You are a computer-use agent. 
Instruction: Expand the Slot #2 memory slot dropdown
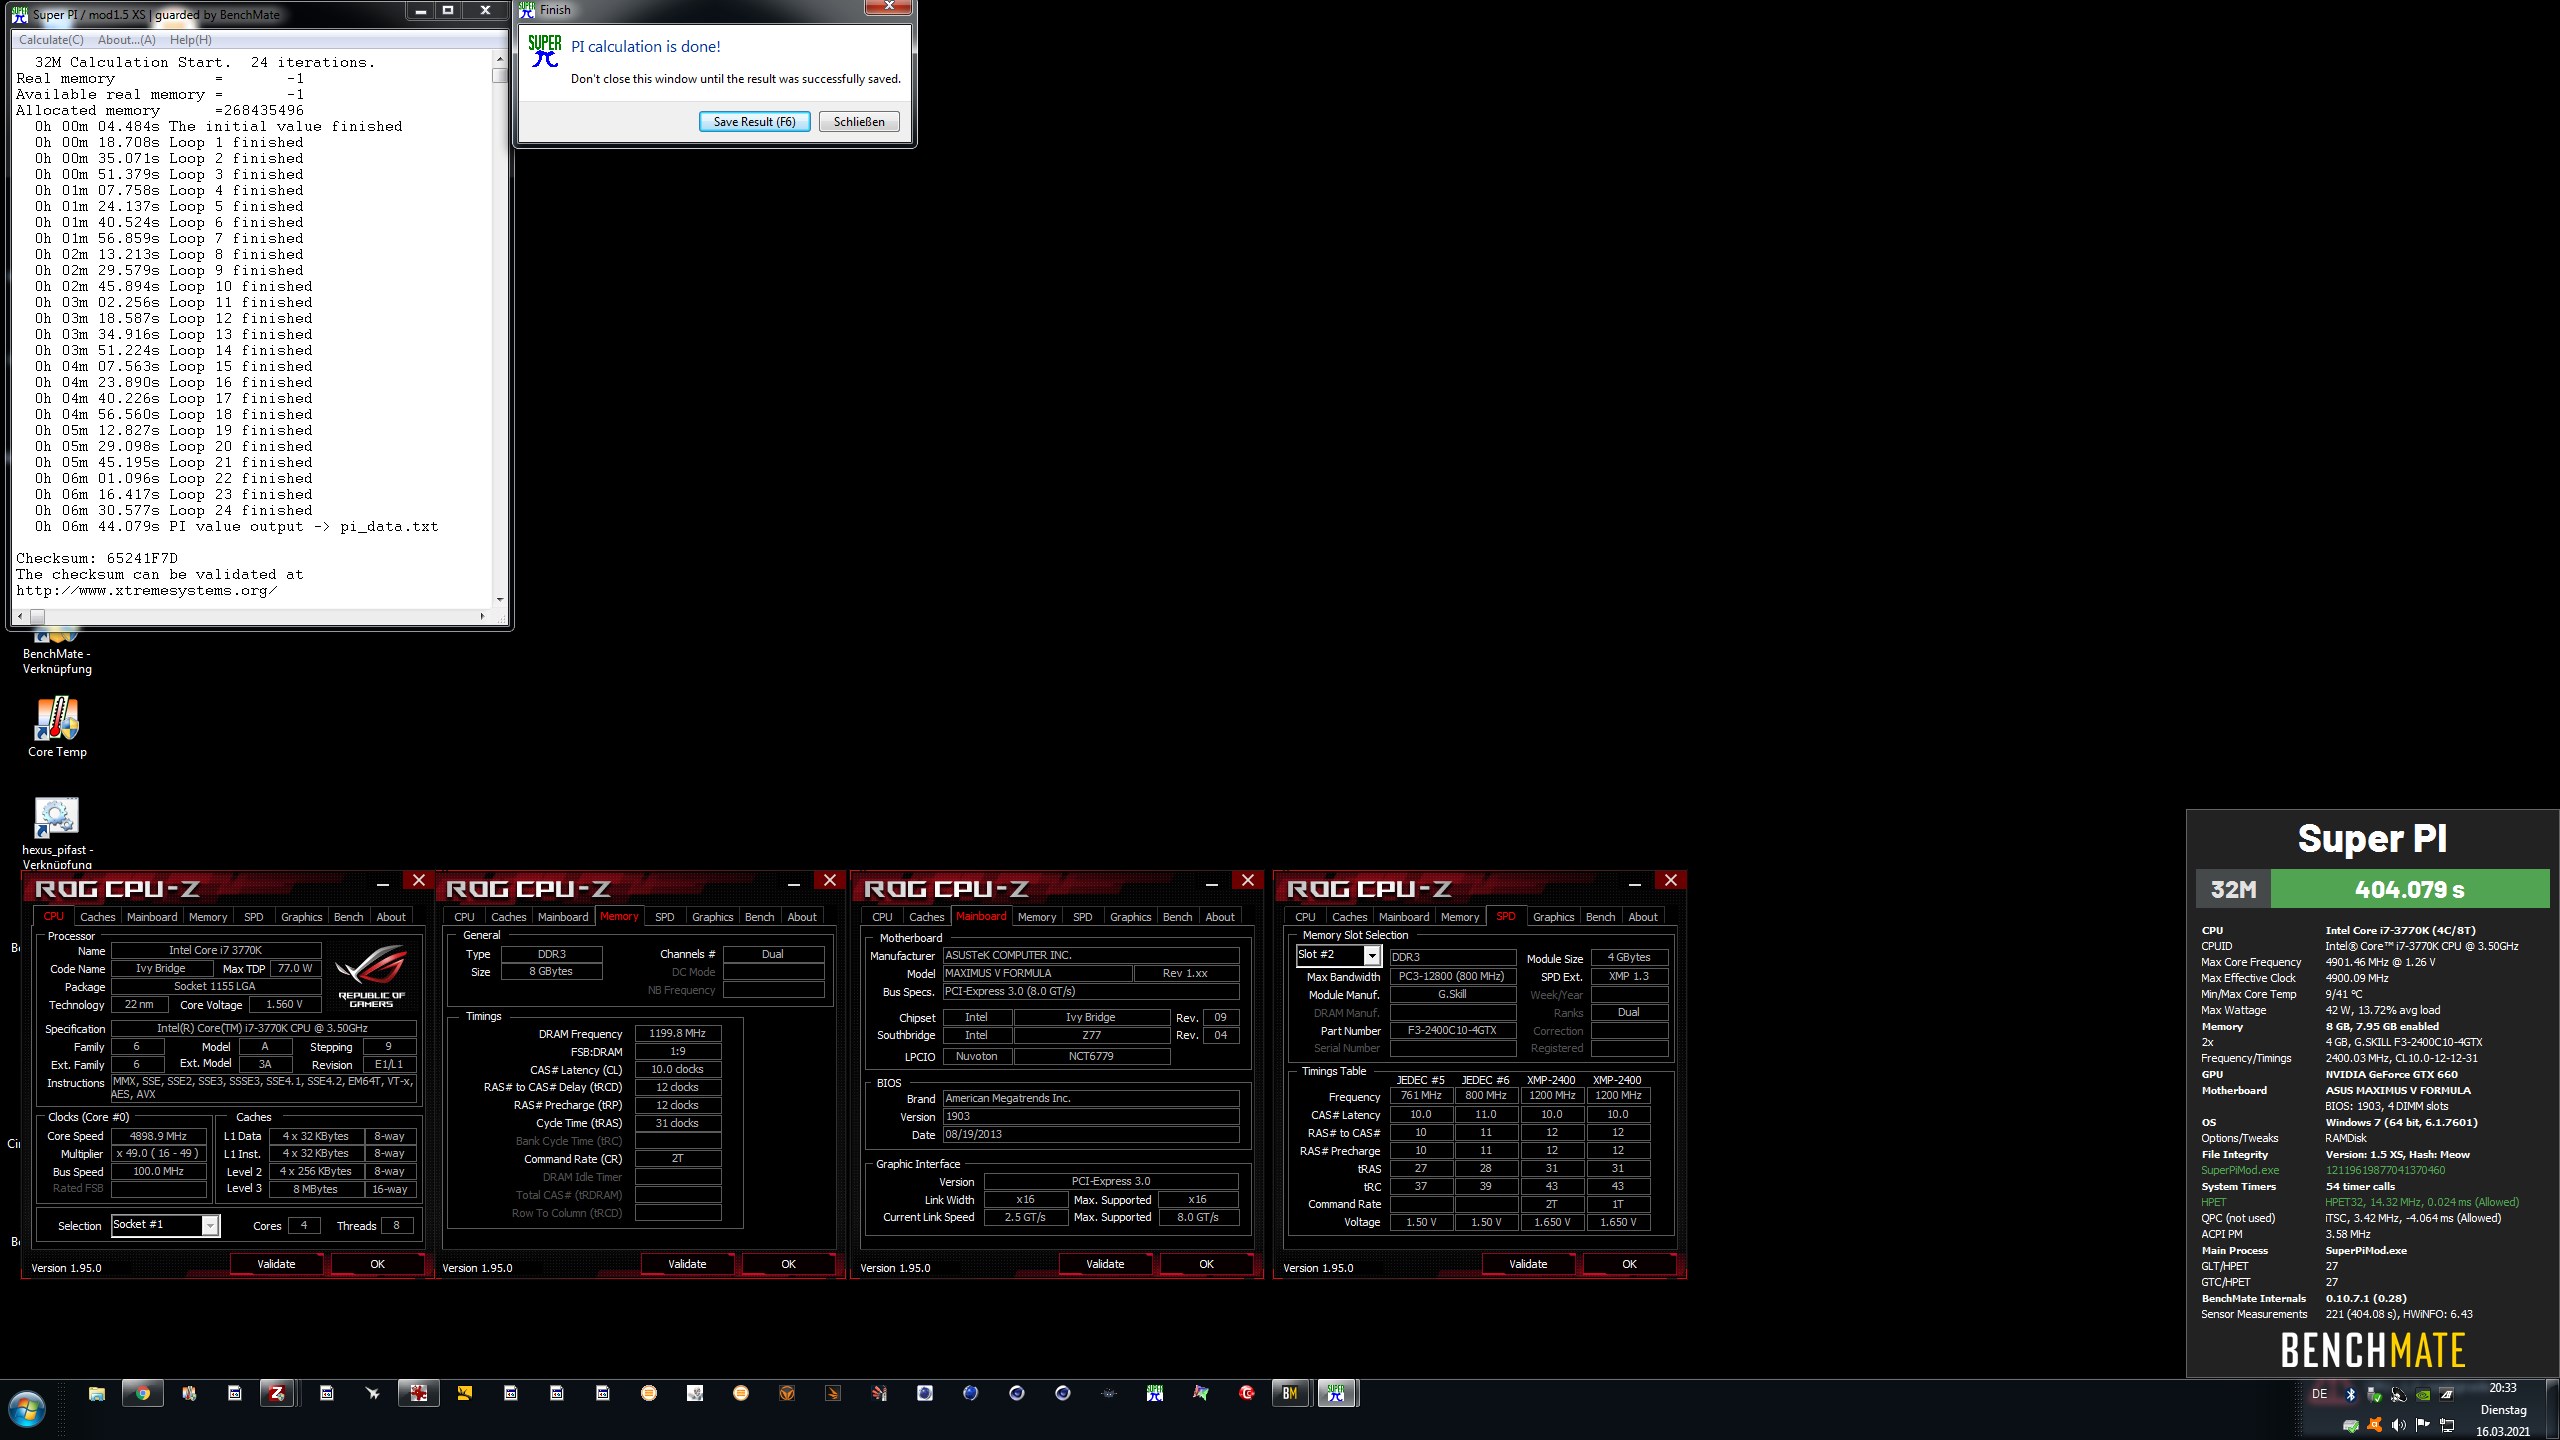click(x=1372, y=956)
